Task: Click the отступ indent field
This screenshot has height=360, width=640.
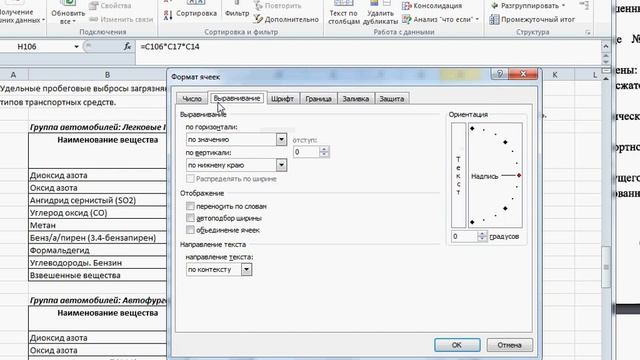Action: (306, 152)
